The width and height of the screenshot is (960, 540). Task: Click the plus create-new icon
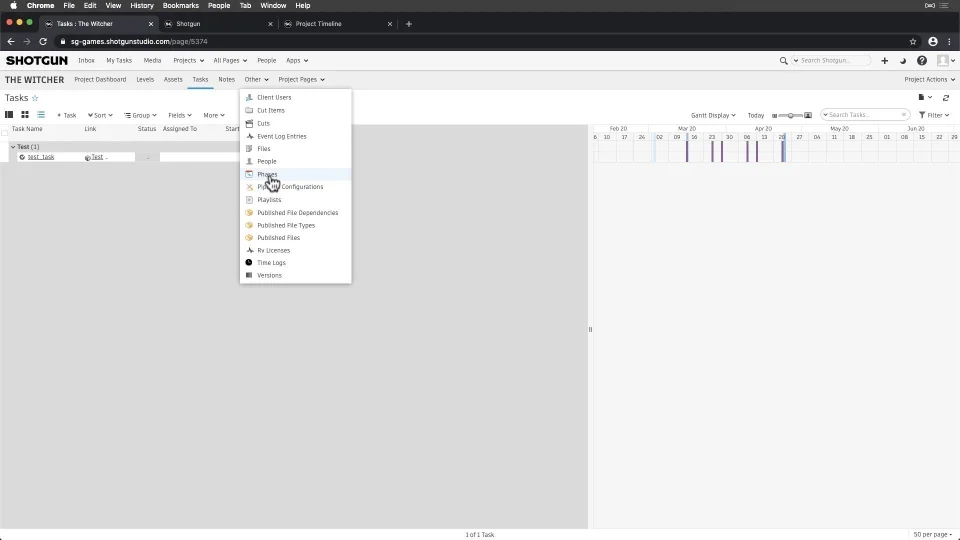(884, 61)
